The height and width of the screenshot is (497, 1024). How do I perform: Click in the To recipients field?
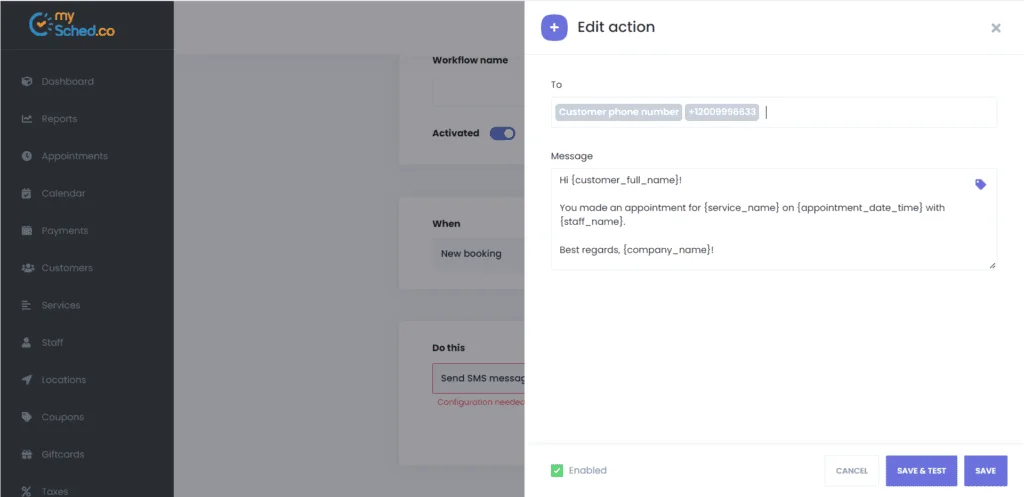[x=774, y=112]
